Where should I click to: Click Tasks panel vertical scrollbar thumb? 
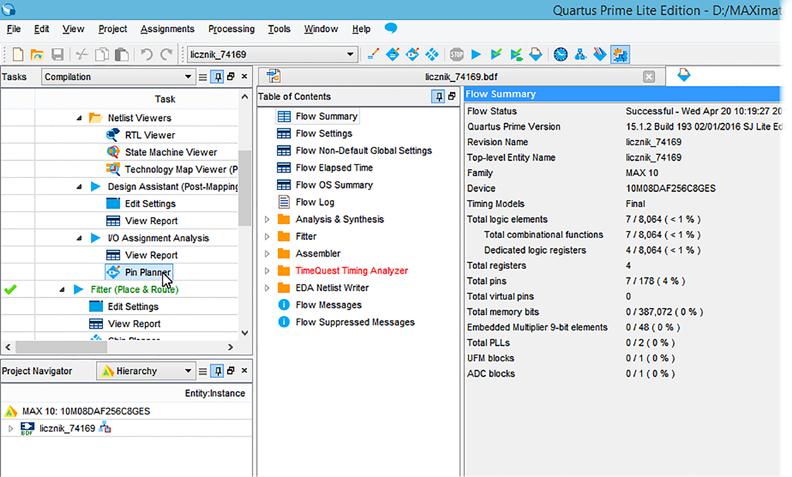[x=244, y=188]
